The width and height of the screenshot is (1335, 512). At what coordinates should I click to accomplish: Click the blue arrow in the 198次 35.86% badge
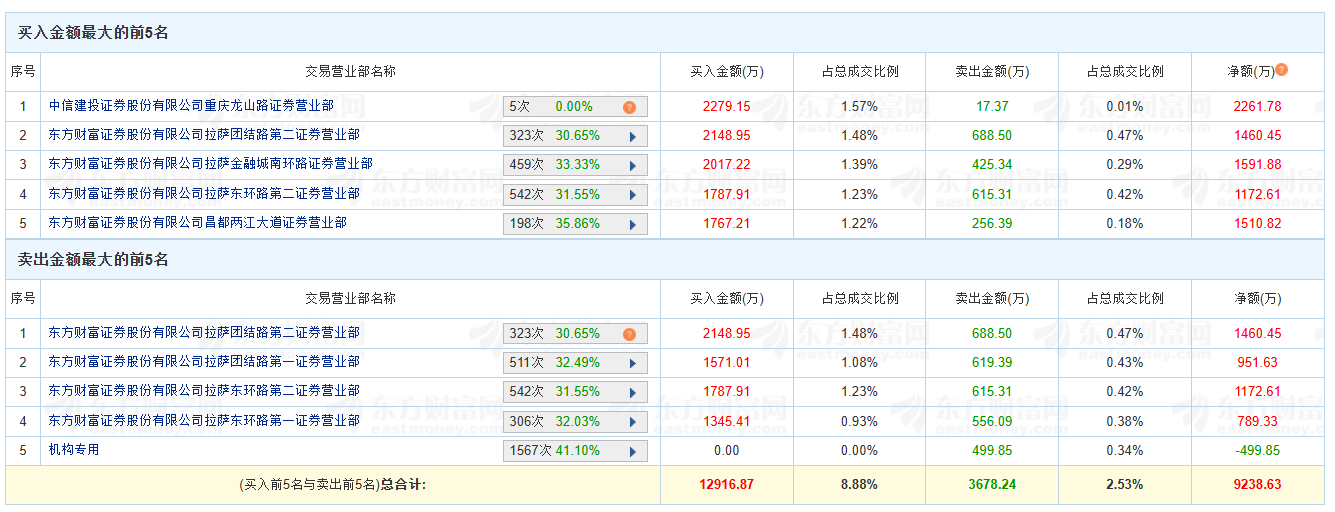632,224
